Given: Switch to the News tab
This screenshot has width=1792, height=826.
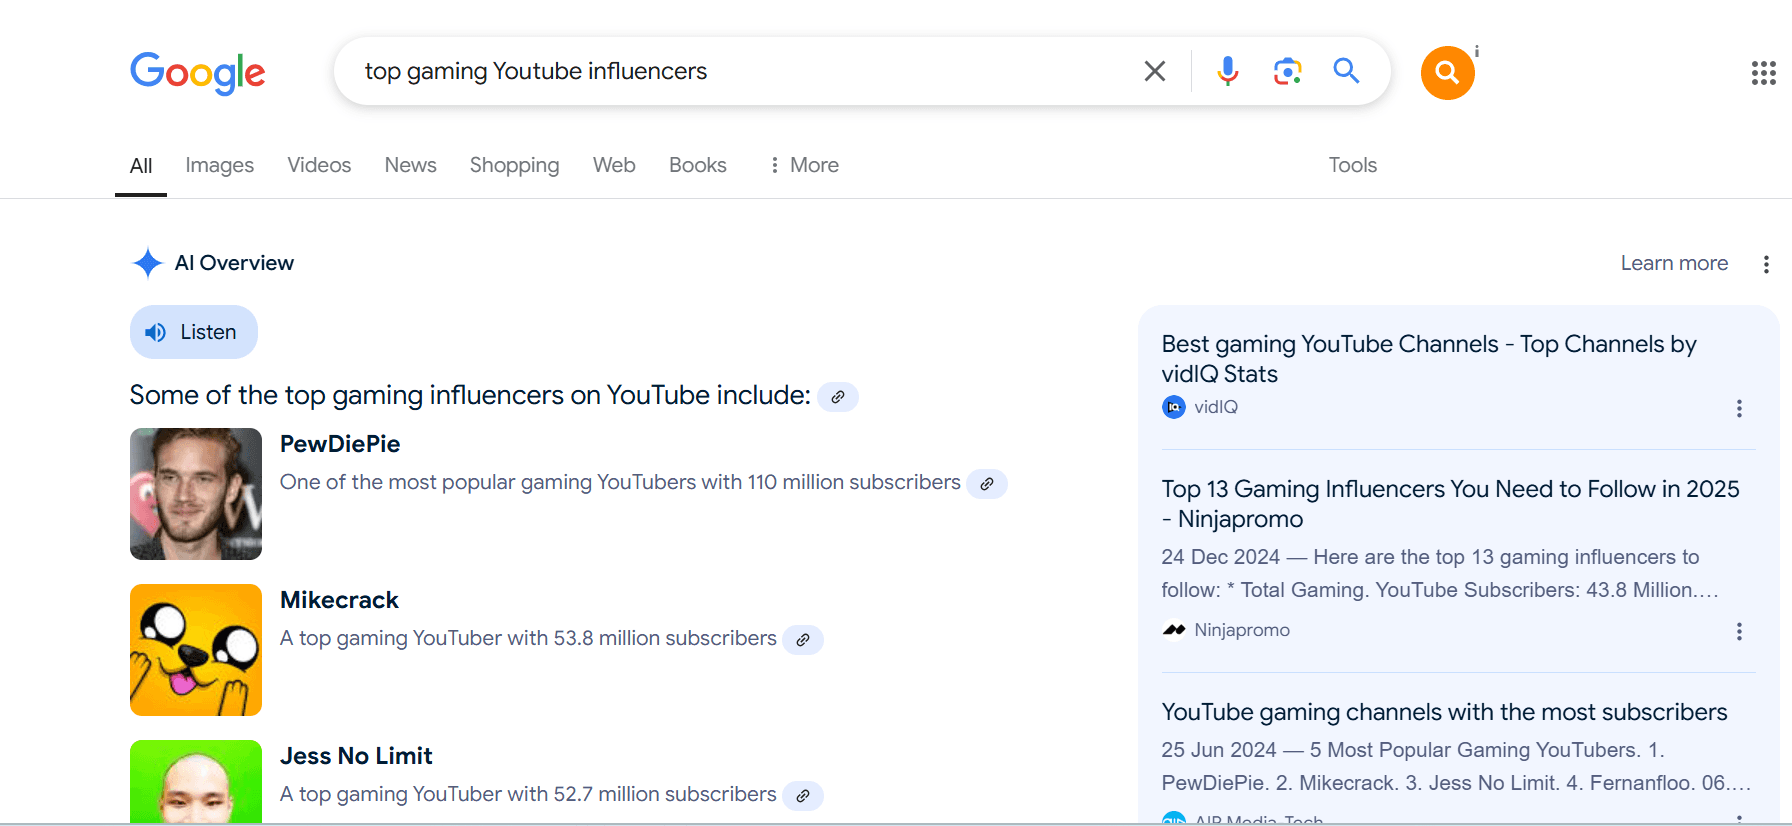Looking at the screenshot, I should click(x=411, y=165).
